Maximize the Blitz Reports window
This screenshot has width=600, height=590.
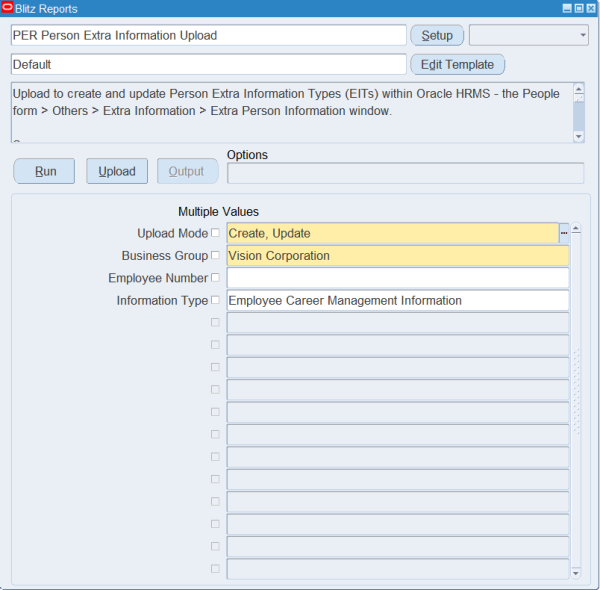coord(579,8)
